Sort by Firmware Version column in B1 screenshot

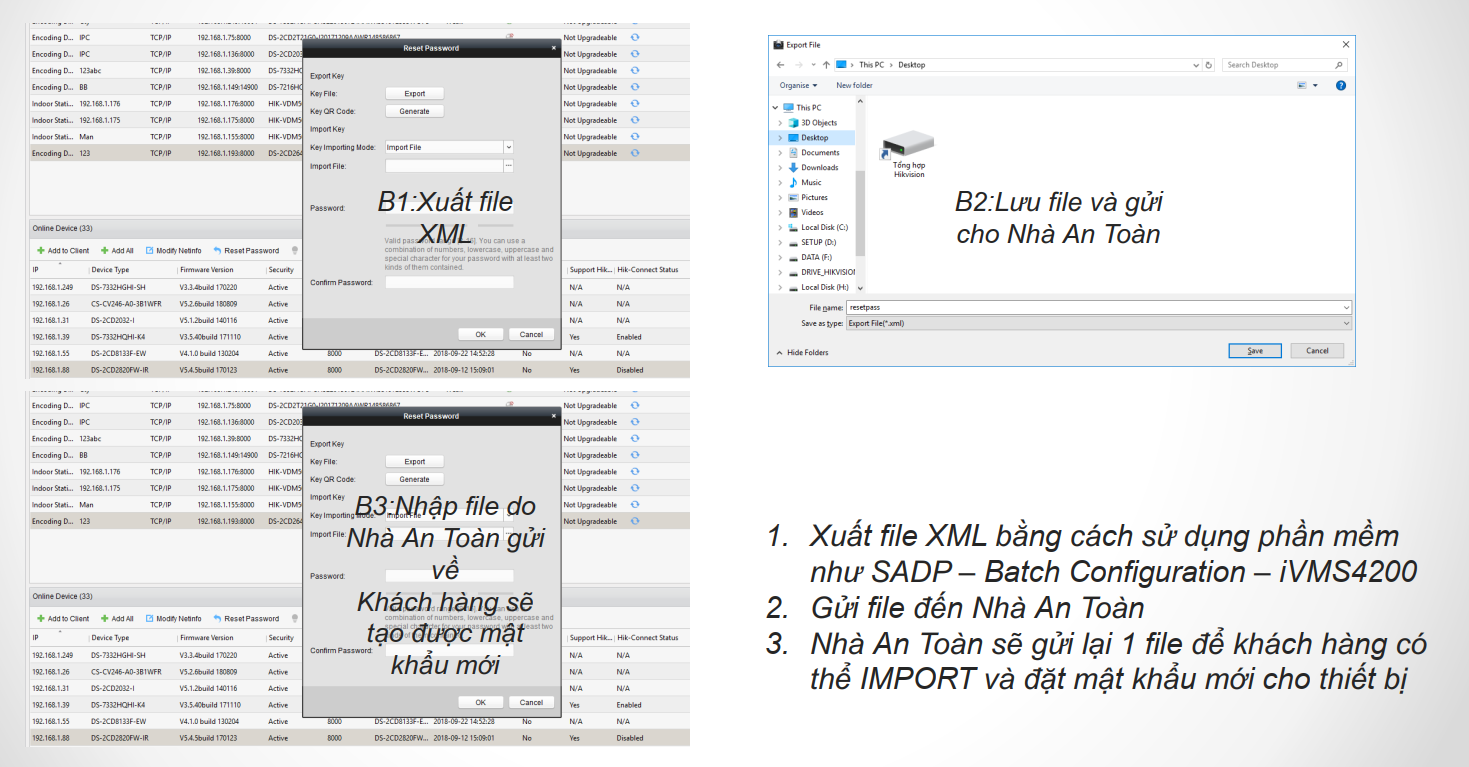point(205,270)
